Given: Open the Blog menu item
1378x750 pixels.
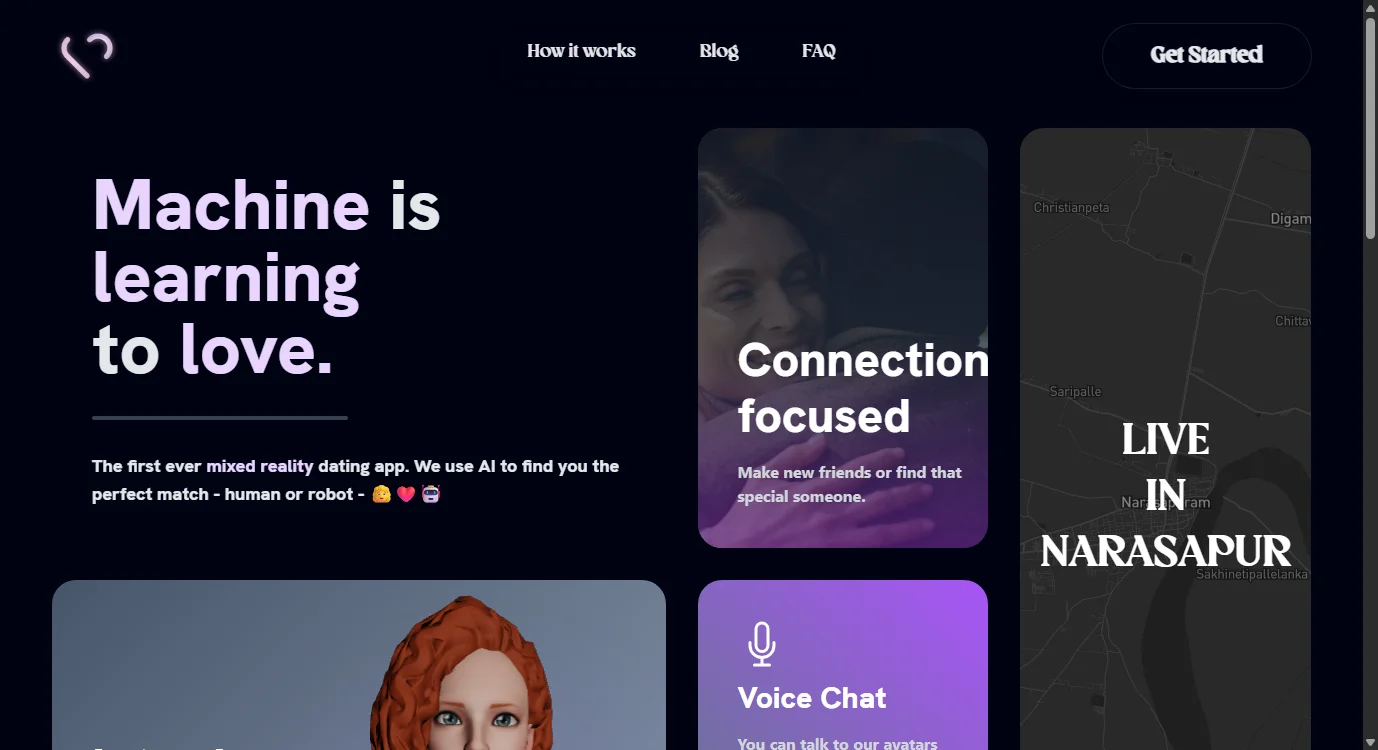Looking at the screenshot, I should 719,51.
